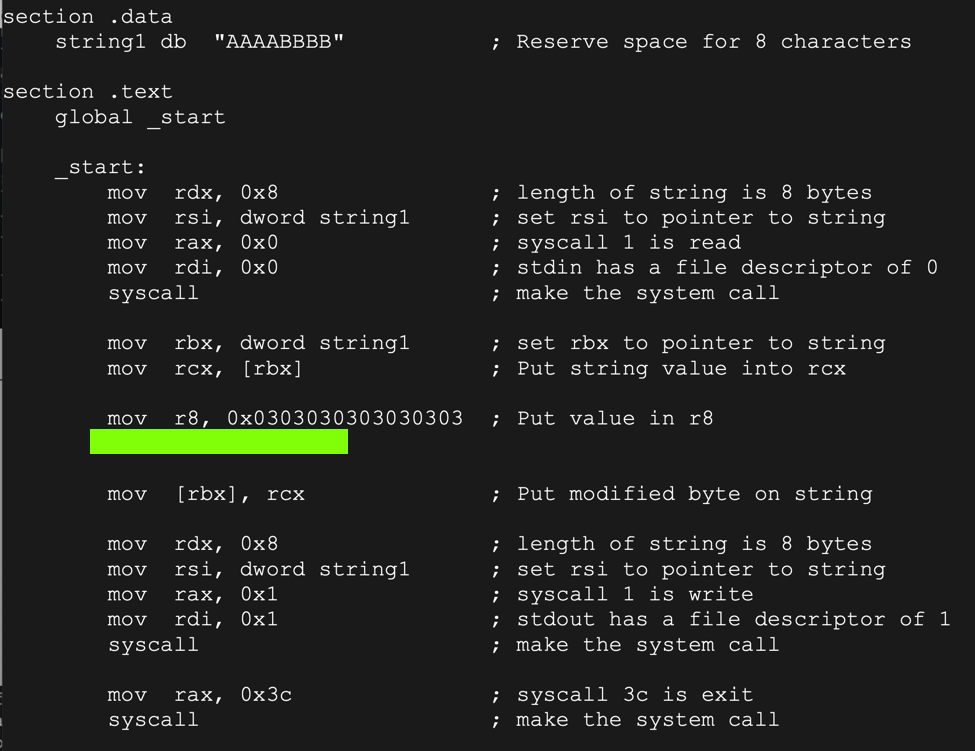Click the "section .data" line

[87, 17]
